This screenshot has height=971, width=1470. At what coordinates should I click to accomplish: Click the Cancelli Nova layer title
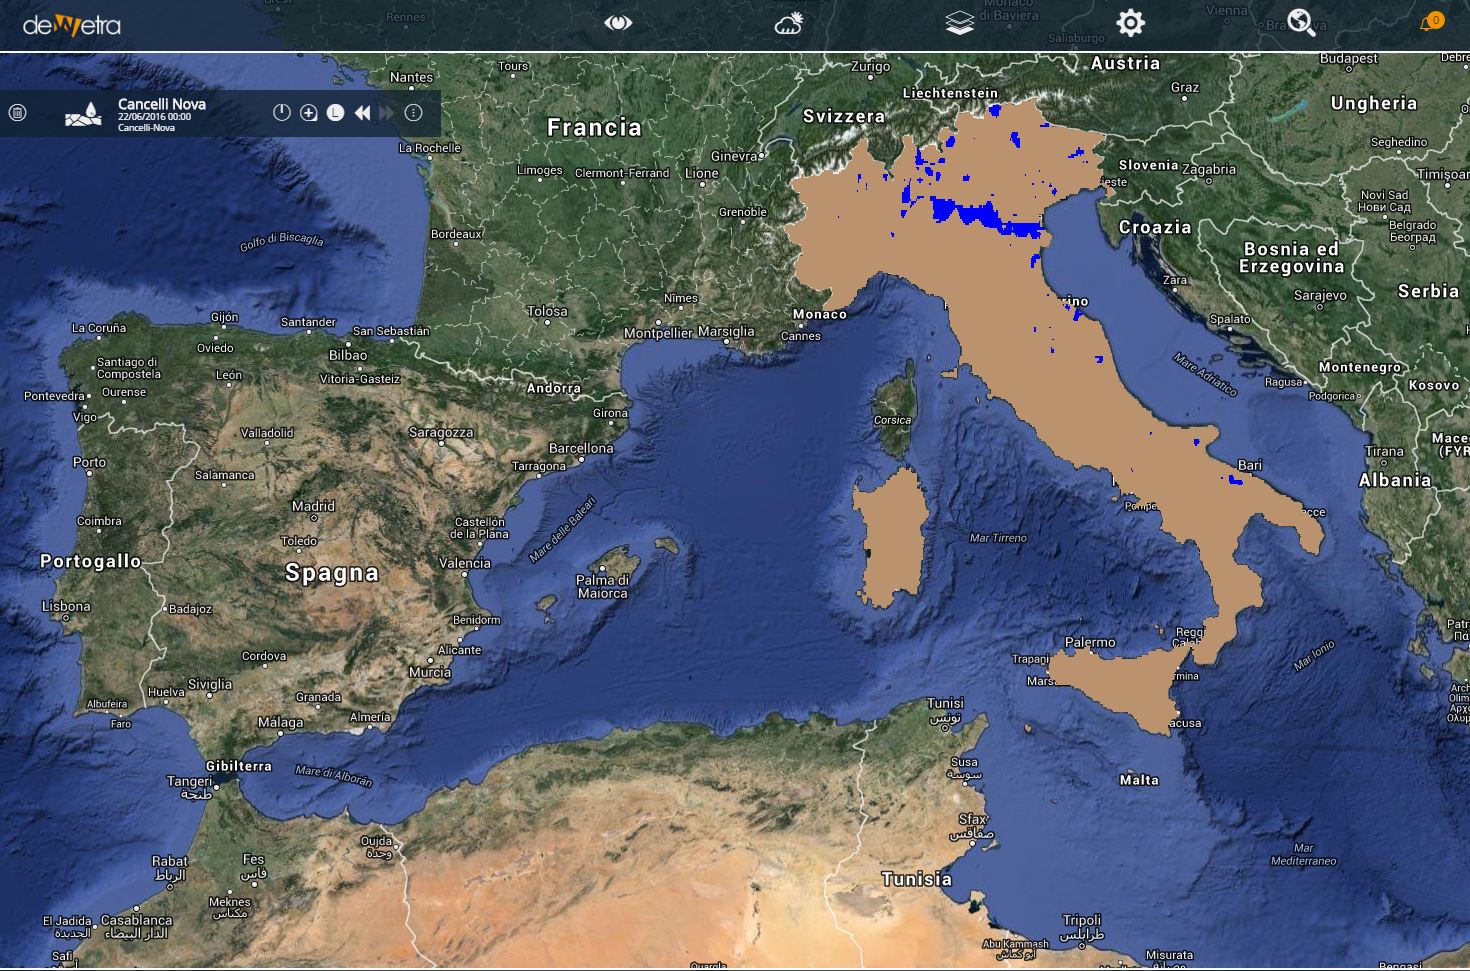(x=162, y=104)
